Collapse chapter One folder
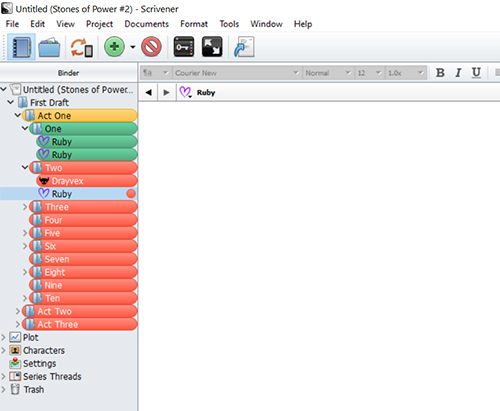The height and width of the screenshot is (411, 500). click(x=25, y=128)
